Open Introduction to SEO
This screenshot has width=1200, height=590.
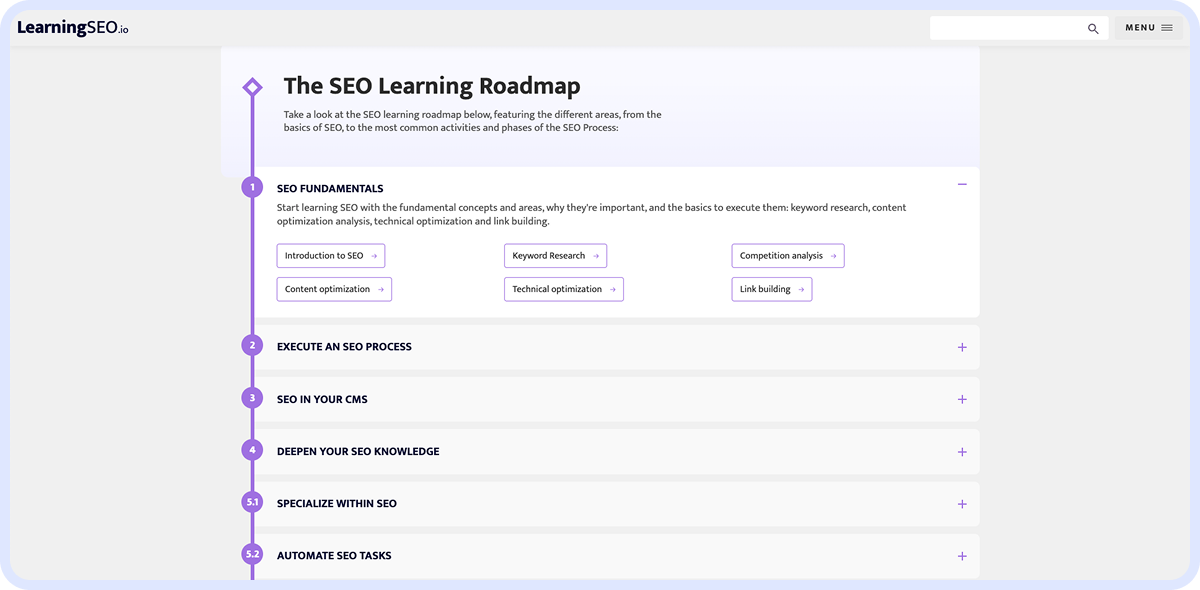(x=330, y=255)
